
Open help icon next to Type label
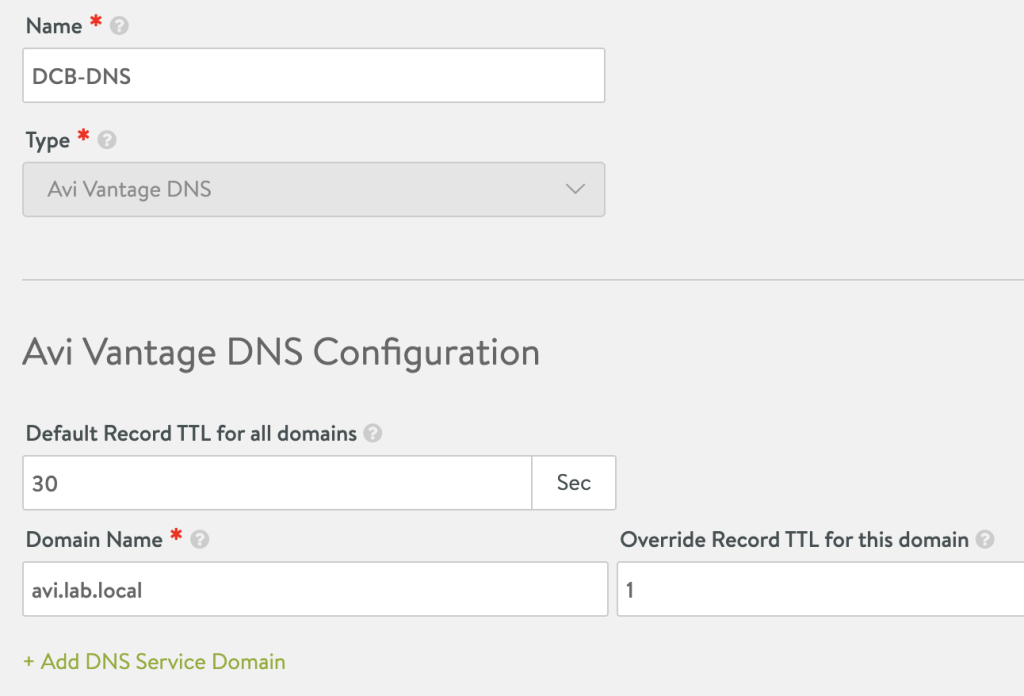[x=107, y=140]
